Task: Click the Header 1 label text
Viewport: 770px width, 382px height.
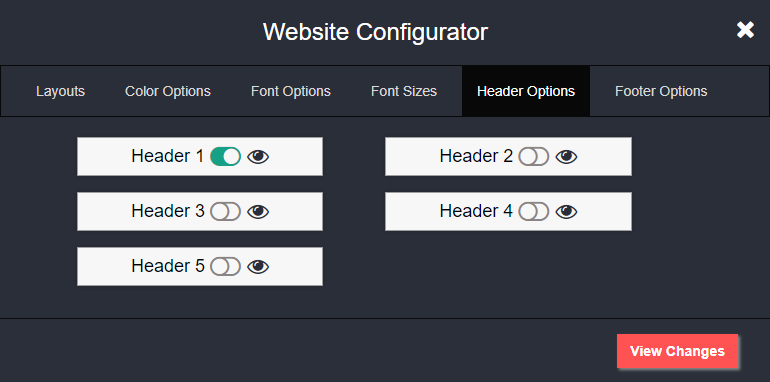Action: (167, 156)
